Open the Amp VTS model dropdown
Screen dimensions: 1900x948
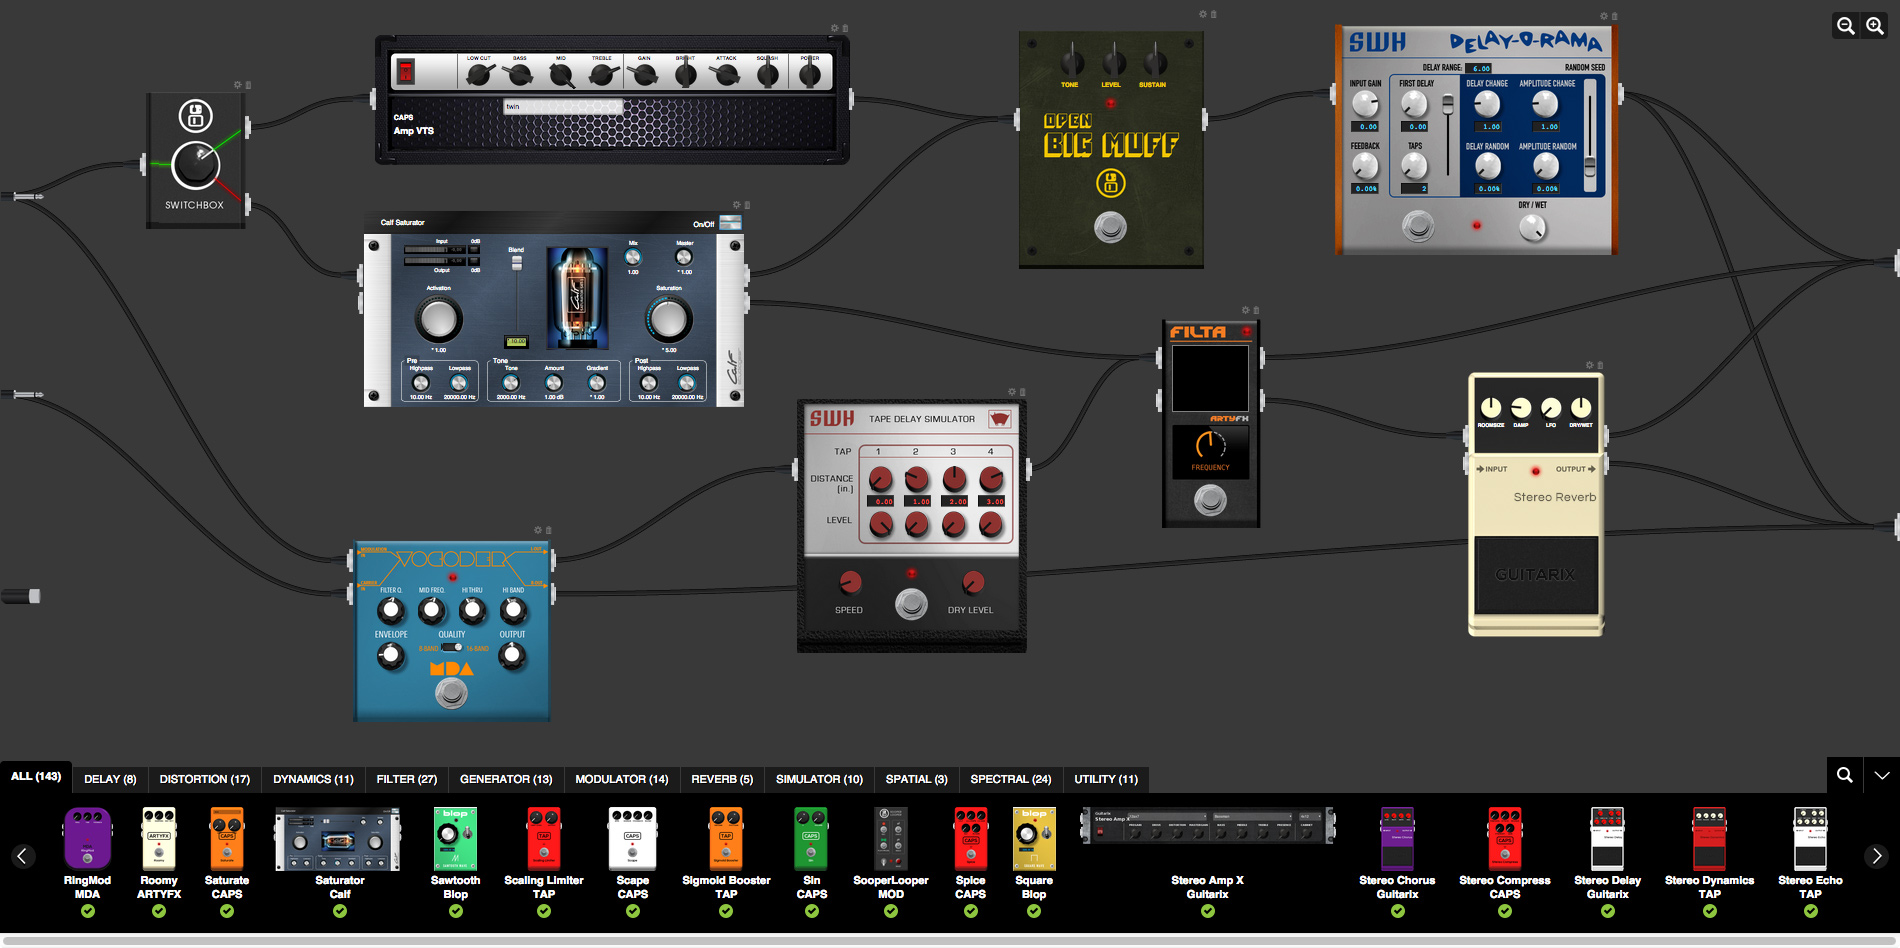tap(563, 106)
